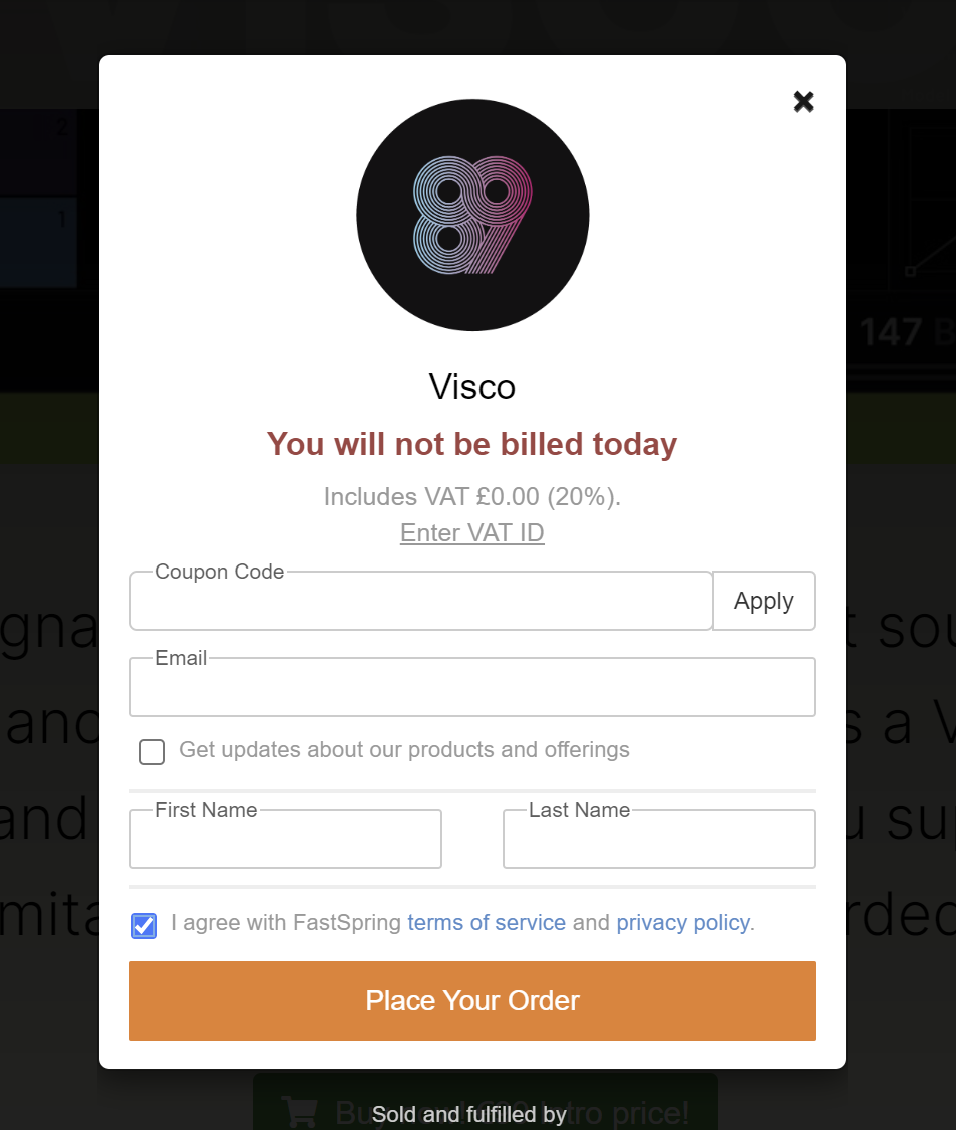This screenshot has width=956, height=1130.
Task: Close the checkout popup with the X icon
Action: 803,102
